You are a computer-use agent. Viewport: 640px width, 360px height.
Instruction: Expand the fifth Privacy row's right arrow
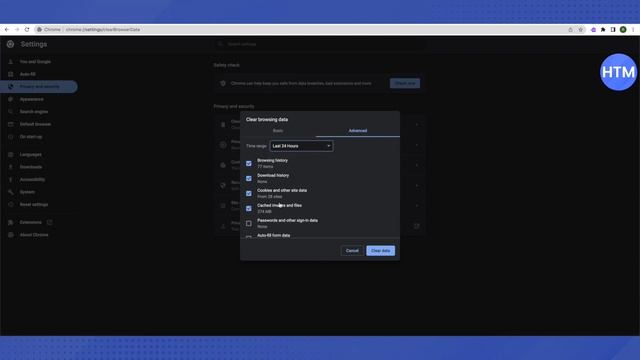417,206
